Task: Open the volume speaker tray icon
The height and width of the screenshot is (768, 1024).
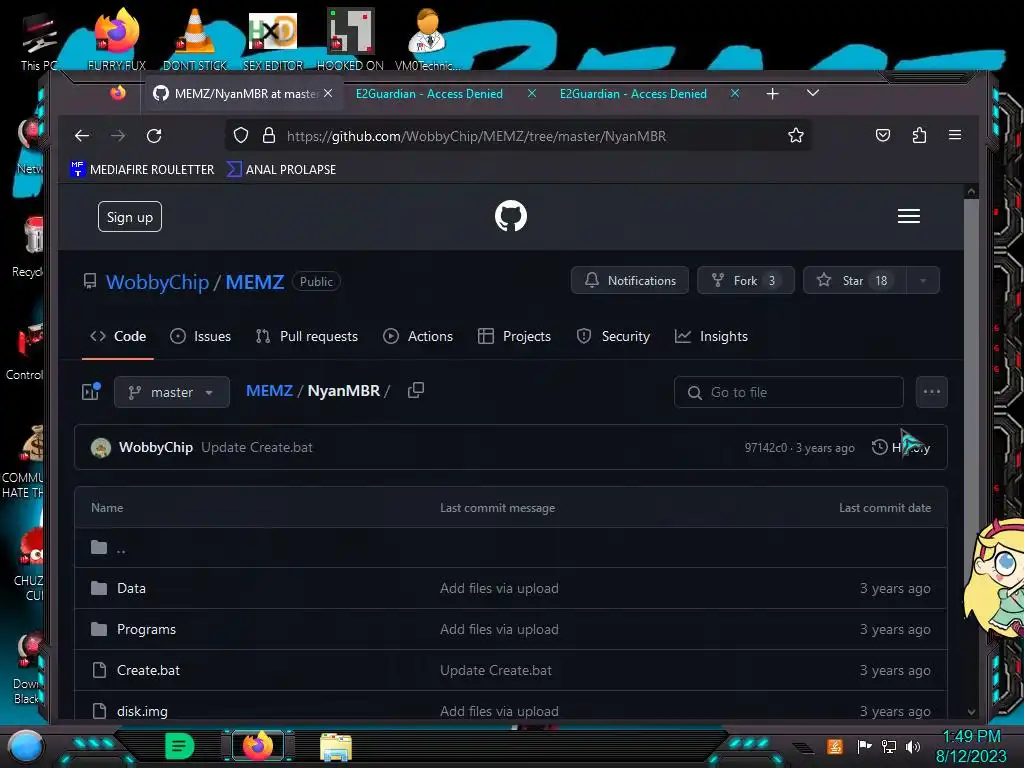Action: click(x=912, y=746)
